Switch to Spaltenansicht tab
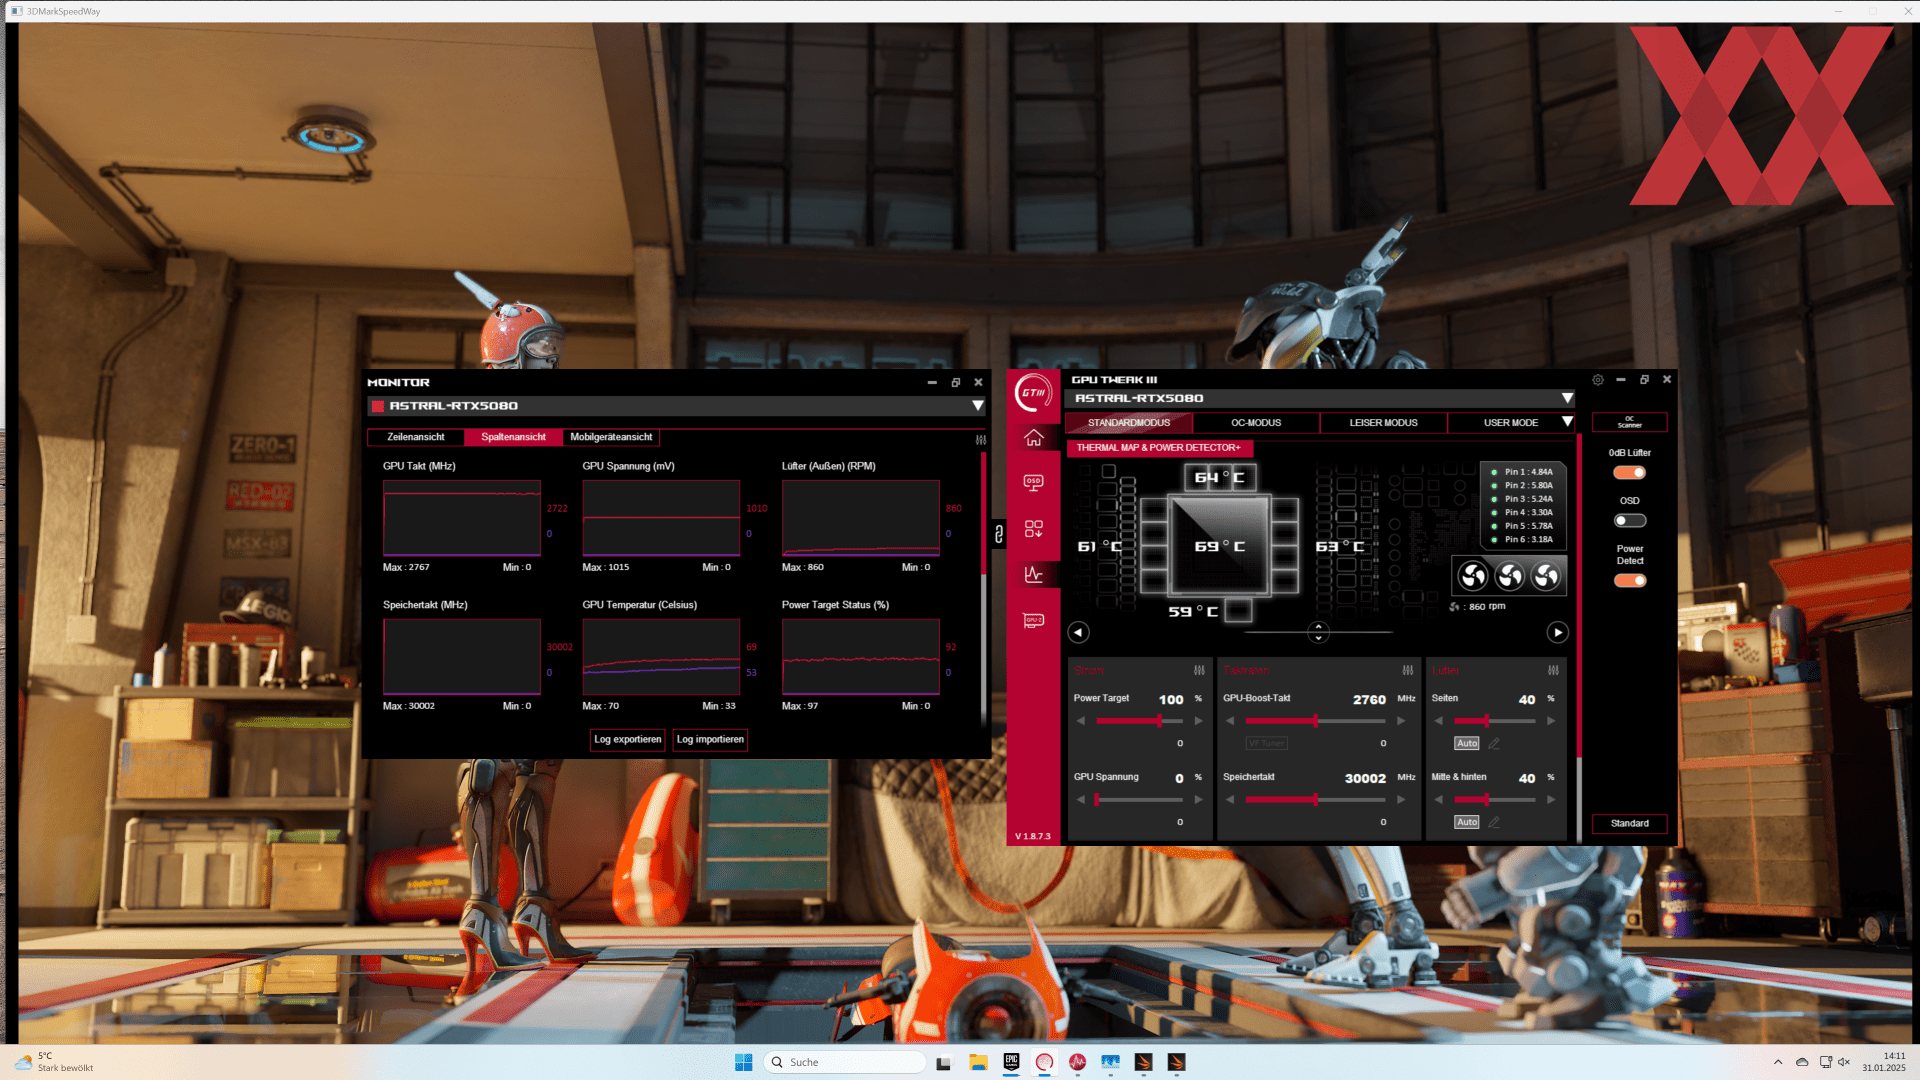The width and height of the screenshot is (1920, 1080). coord(513,437)
